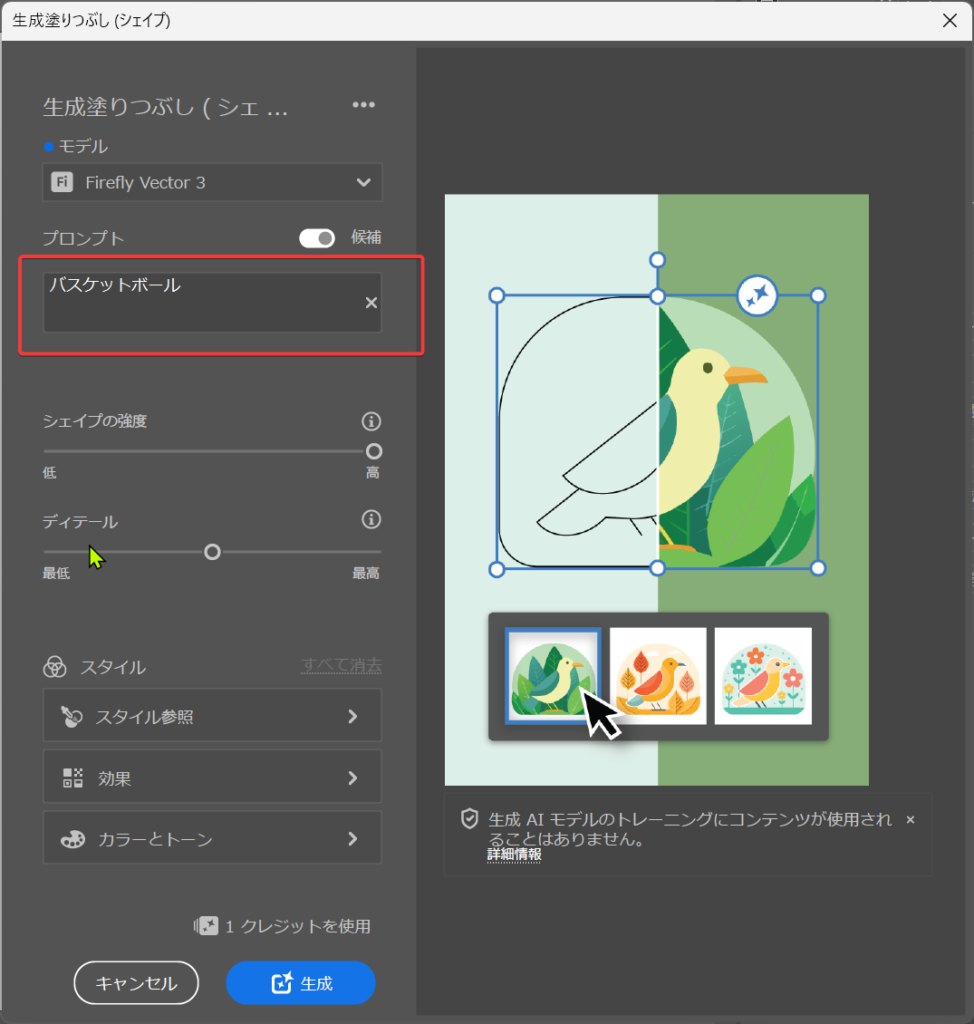Click the プロンプト label
The height and width of the screenshot is (1024, 974).
84,238
